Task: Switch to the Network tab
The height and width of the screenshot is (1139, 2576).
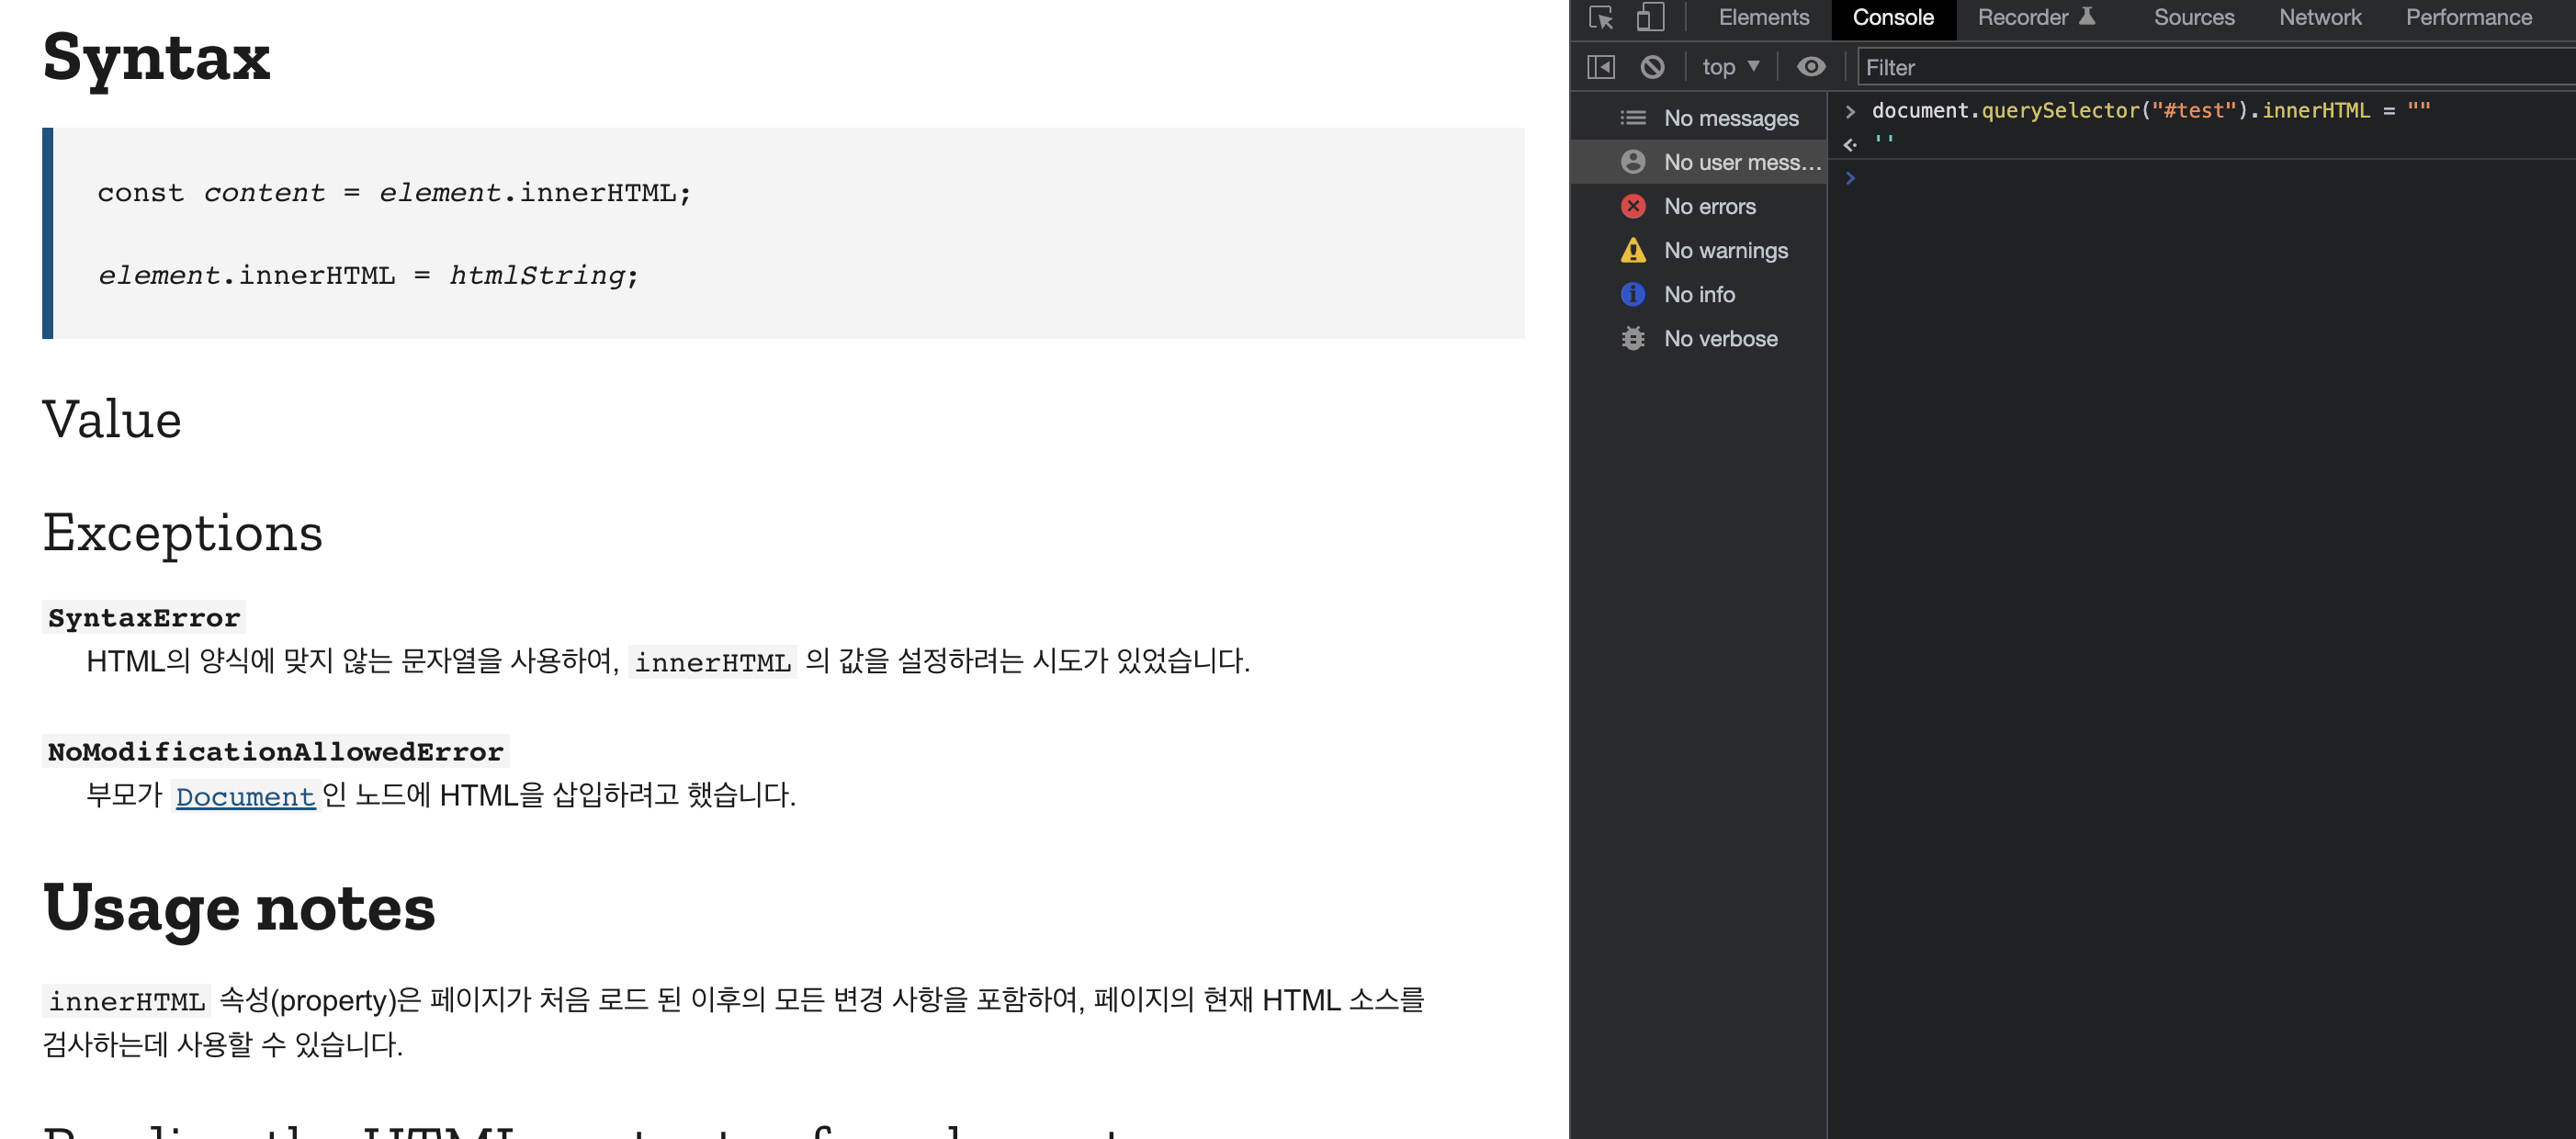Action: (2319, 18)
